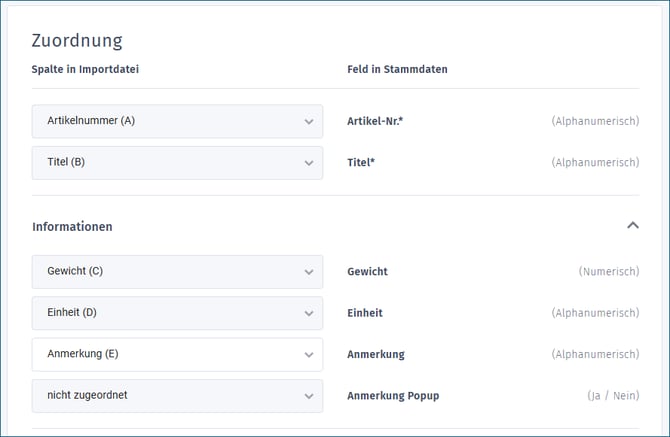Click the chevron arrow in the Einheit (D) dropdown
This screenshot has height=437, width=670.
[308, 313]
